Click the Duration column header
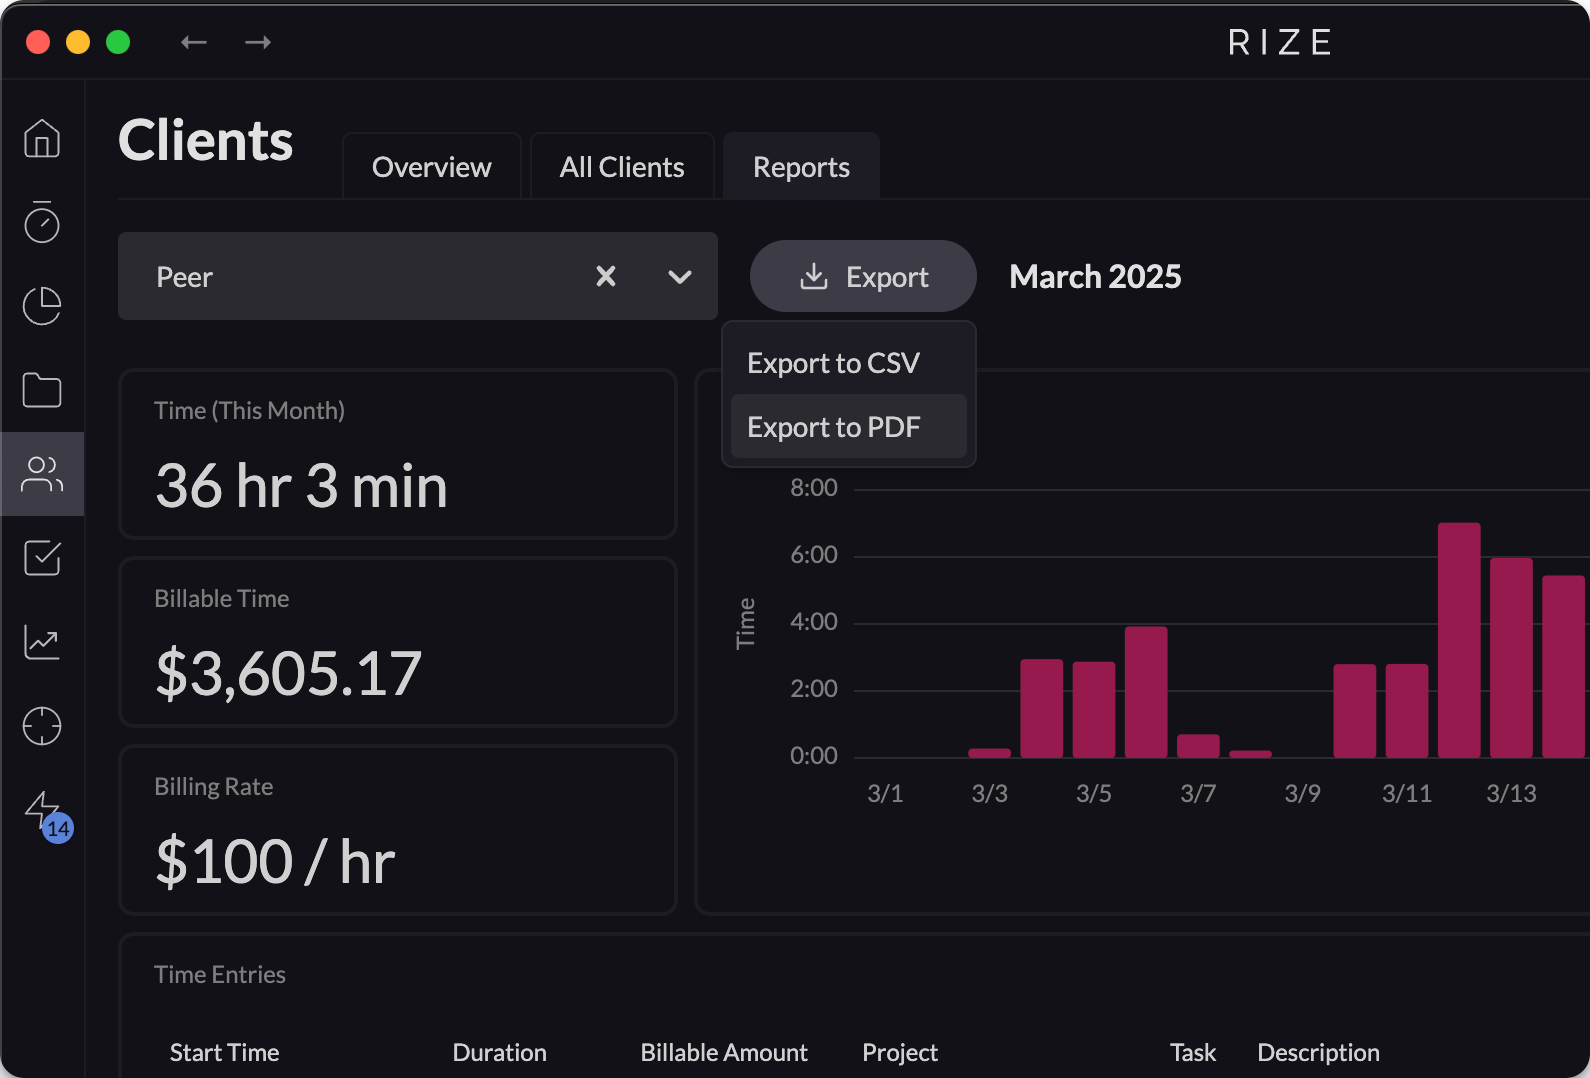Screen dimensions: 1590x1078 tap(499, 1052)
